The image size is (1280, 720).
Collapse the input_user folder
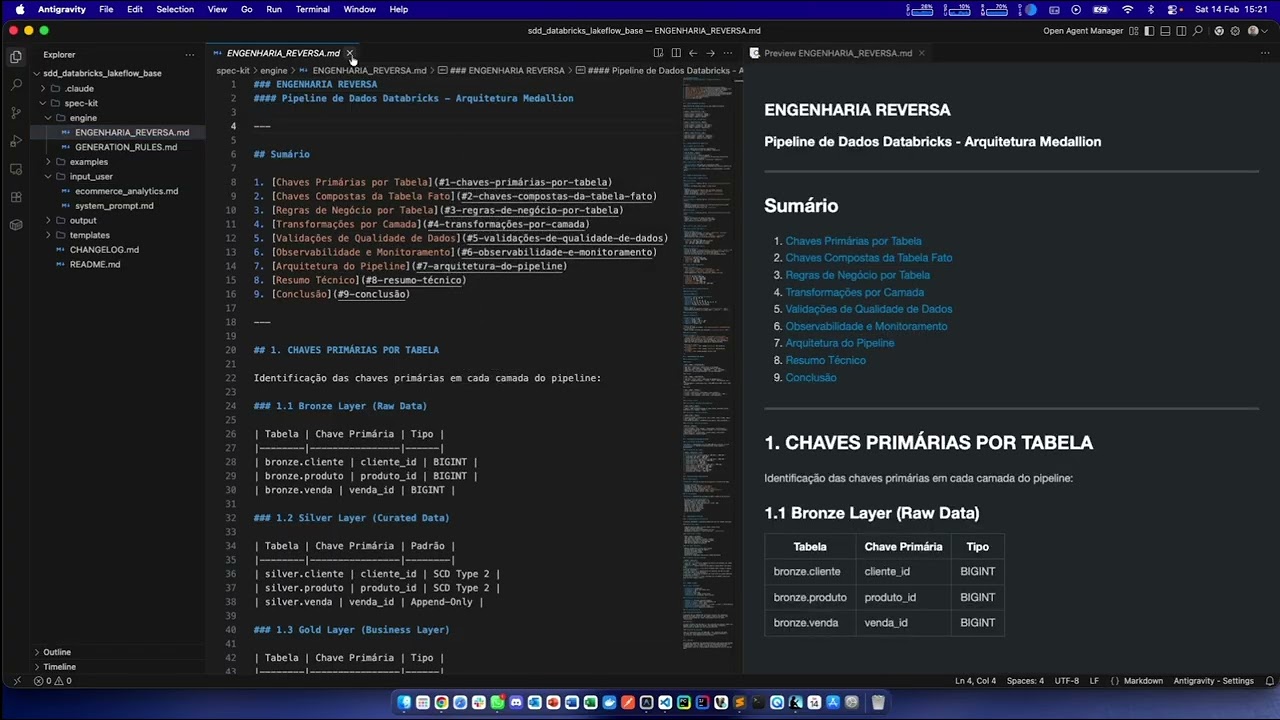(91, 176)
